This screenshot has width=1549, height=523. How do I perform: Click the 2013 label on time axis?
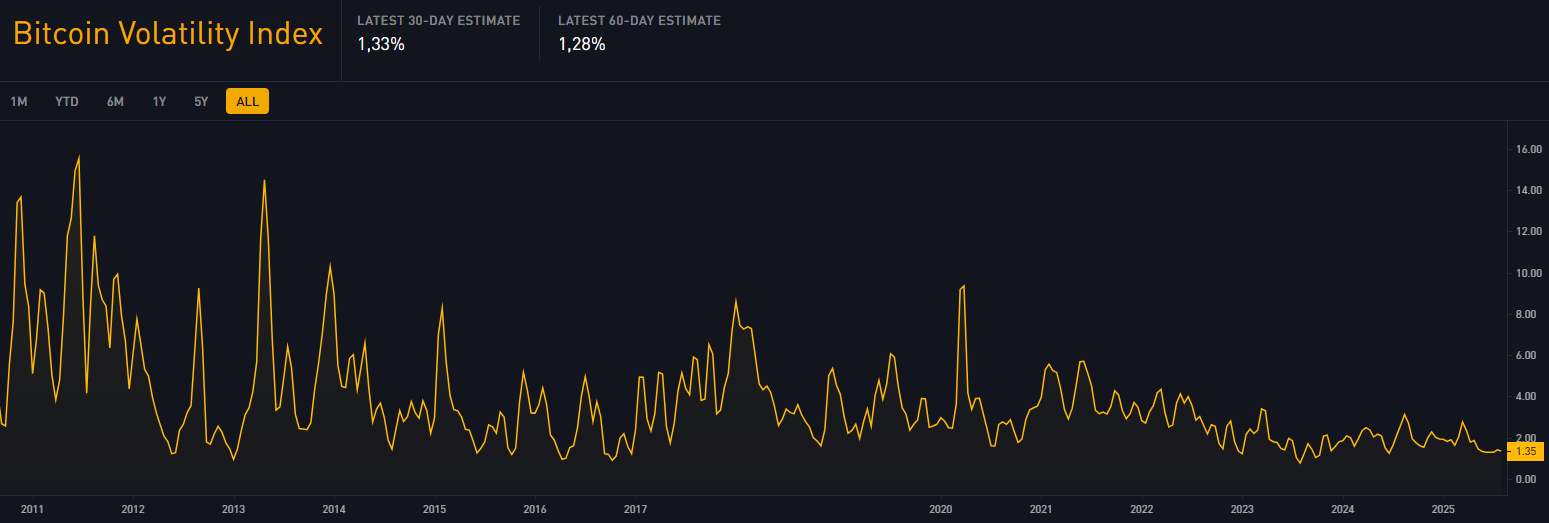click(x=233, y=509)
